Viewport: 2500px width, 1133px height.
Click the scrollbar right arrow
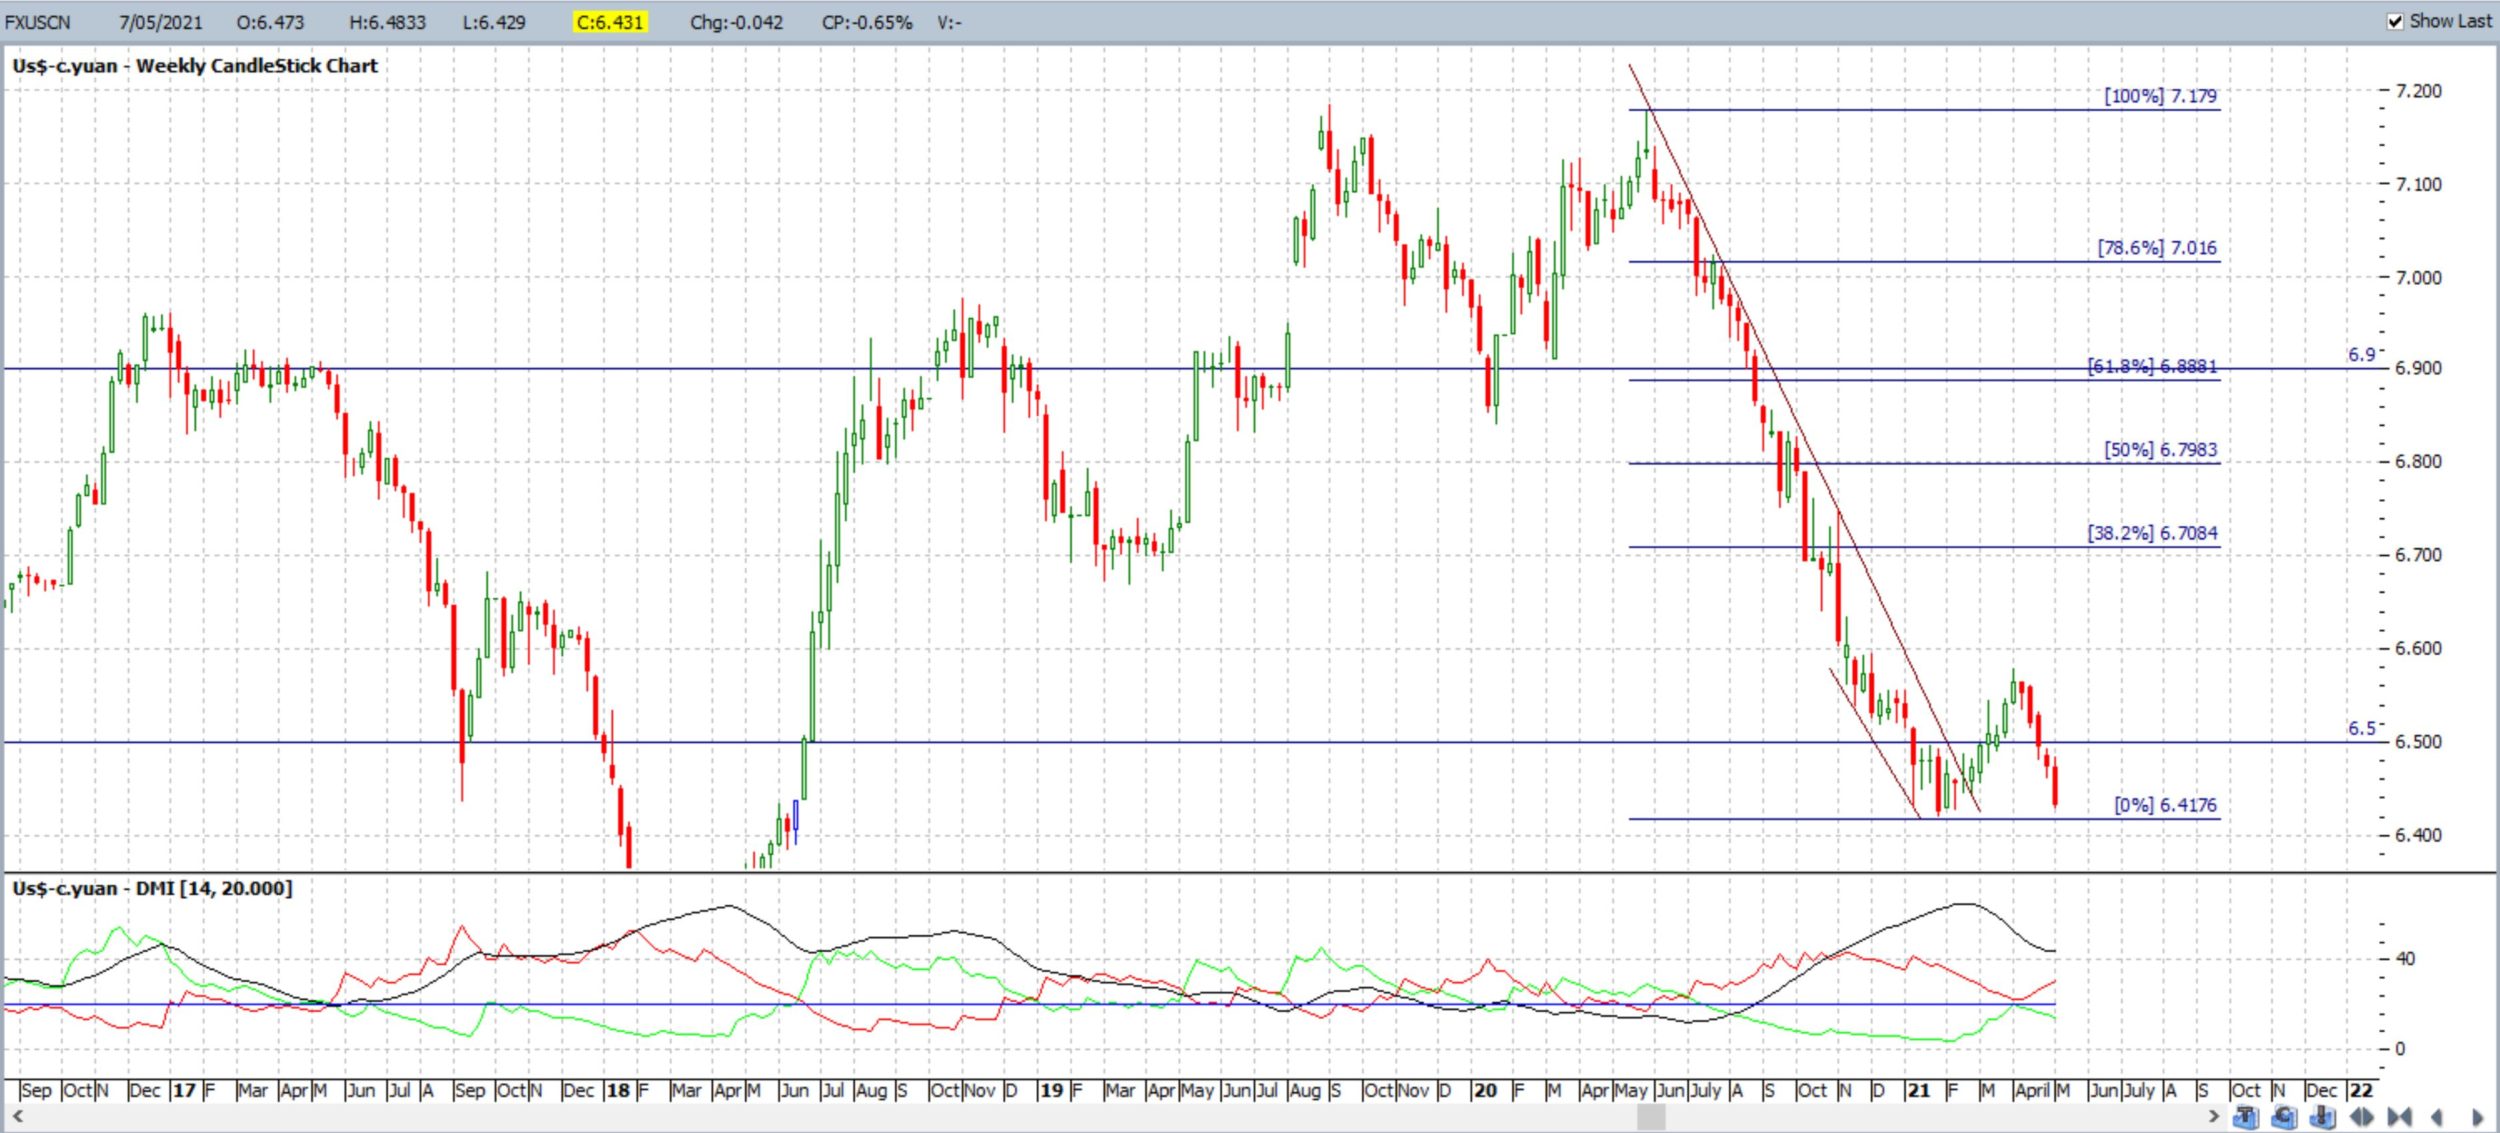click(2214, 1116)
